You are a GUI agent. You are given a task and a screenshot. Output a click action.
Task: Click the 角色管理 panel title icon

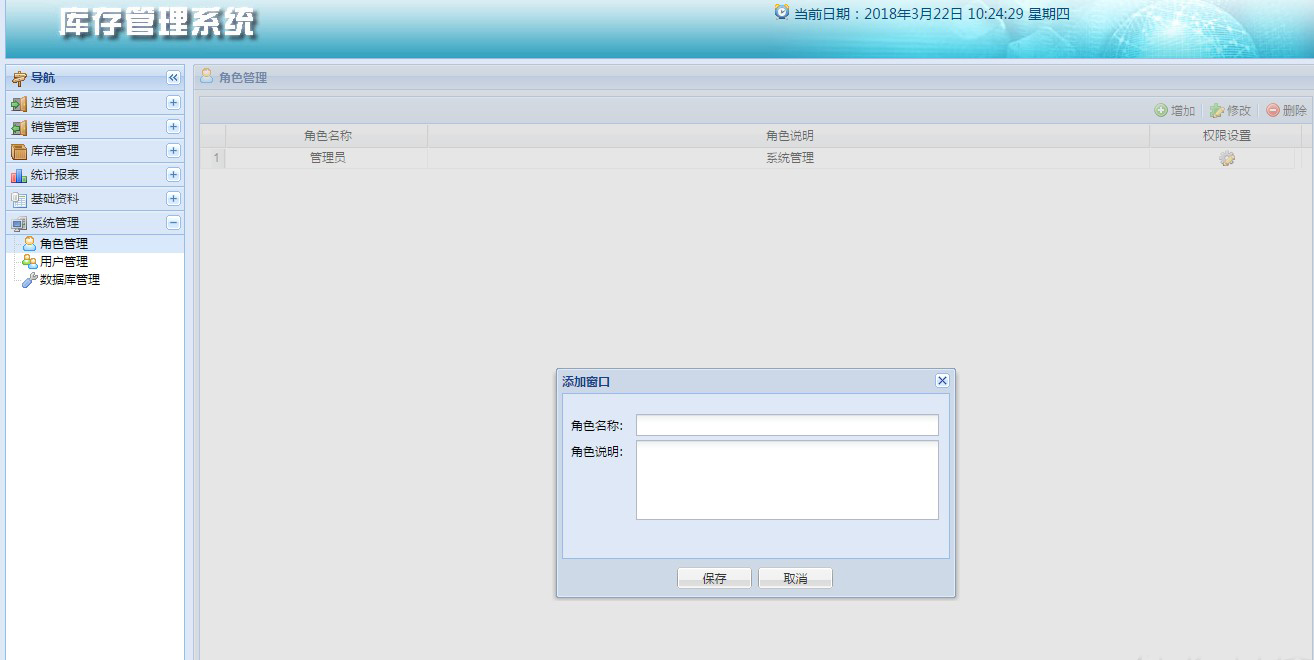(x=207, y=75)
